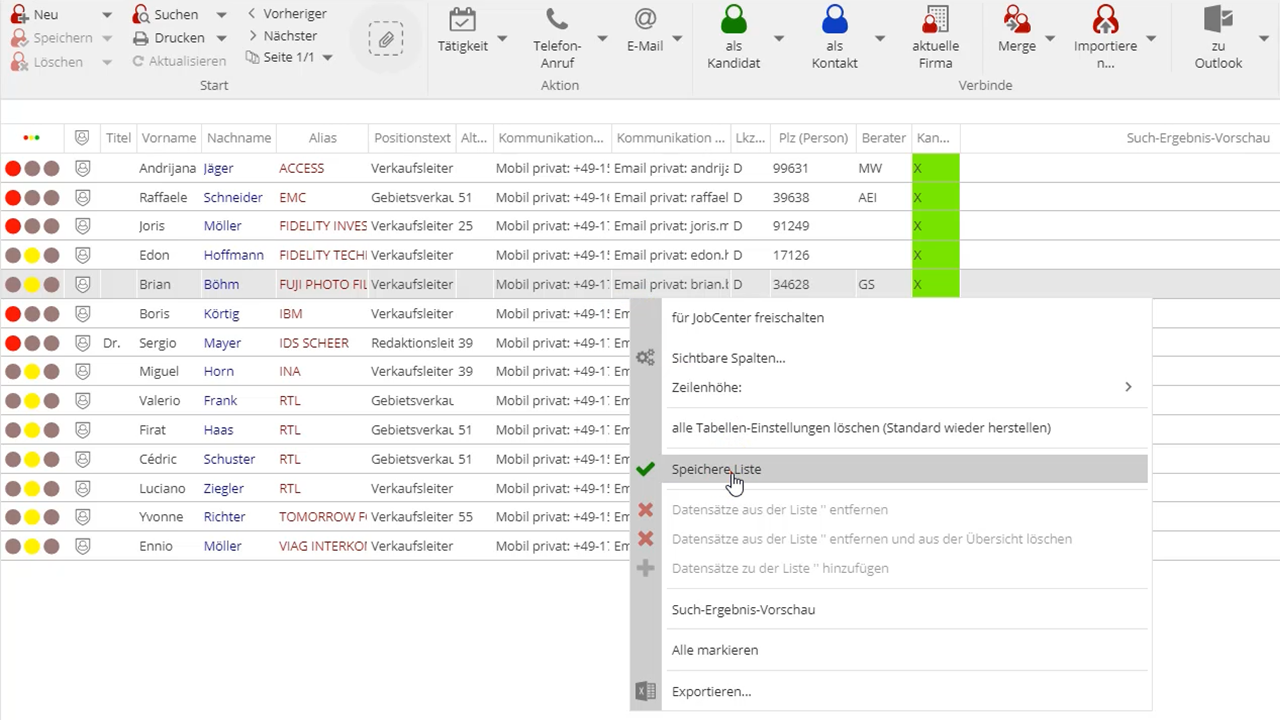Open the dropdown arrow next to Suchen
Viewport: 1280px width, 720px height.
tap(222, 15)
